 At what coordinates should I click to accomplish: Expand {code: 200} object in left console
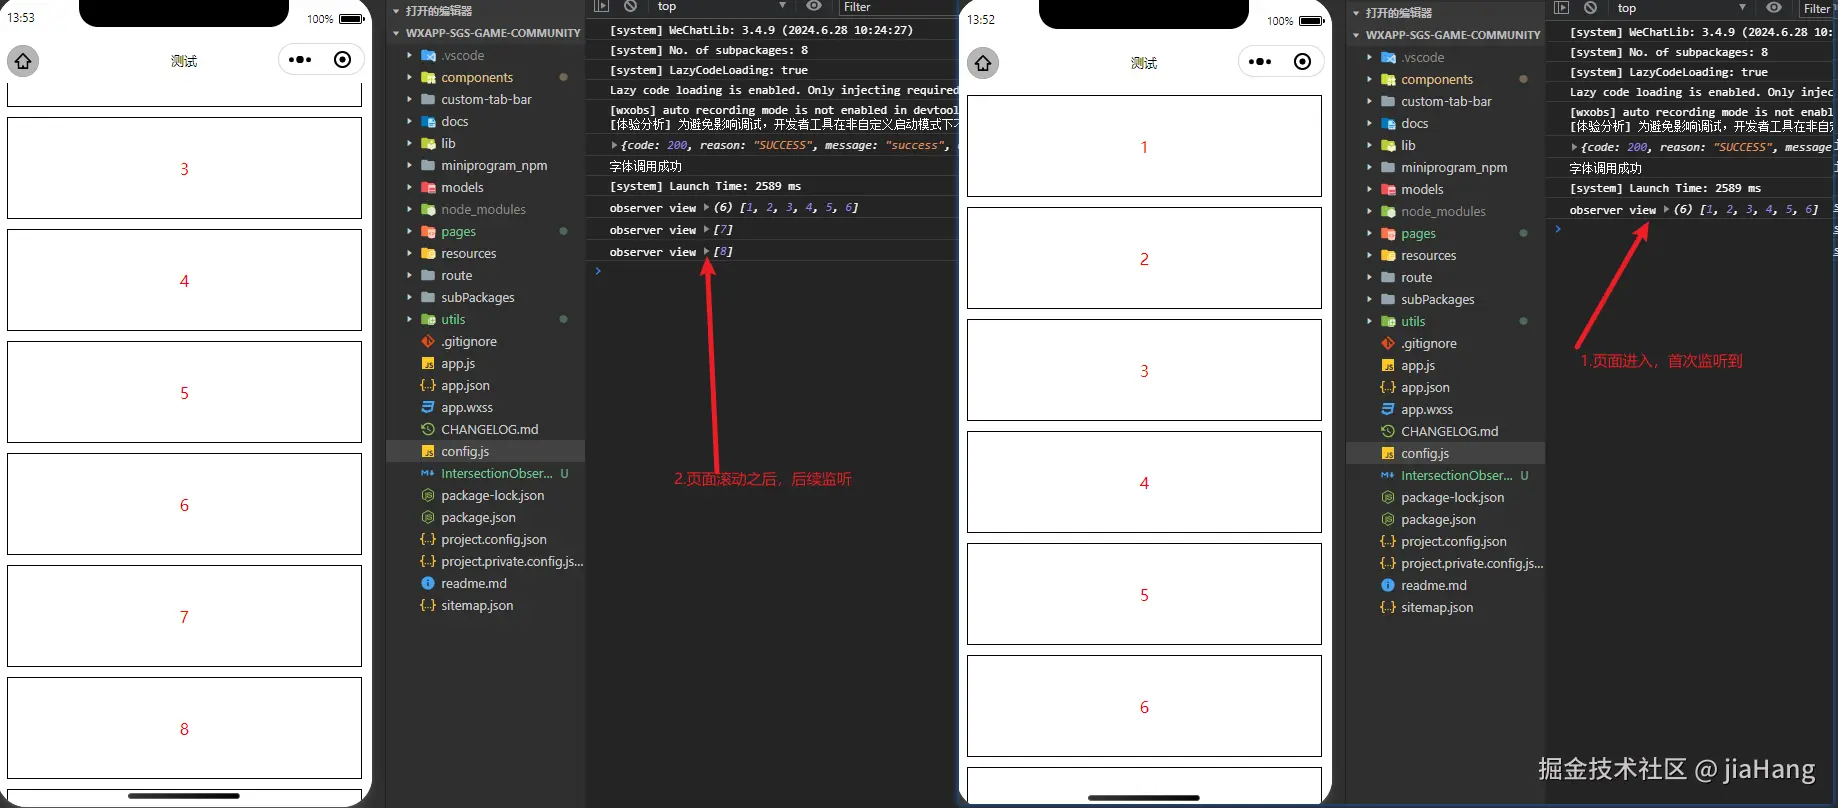pyautogui.click(x=614, y=145)
